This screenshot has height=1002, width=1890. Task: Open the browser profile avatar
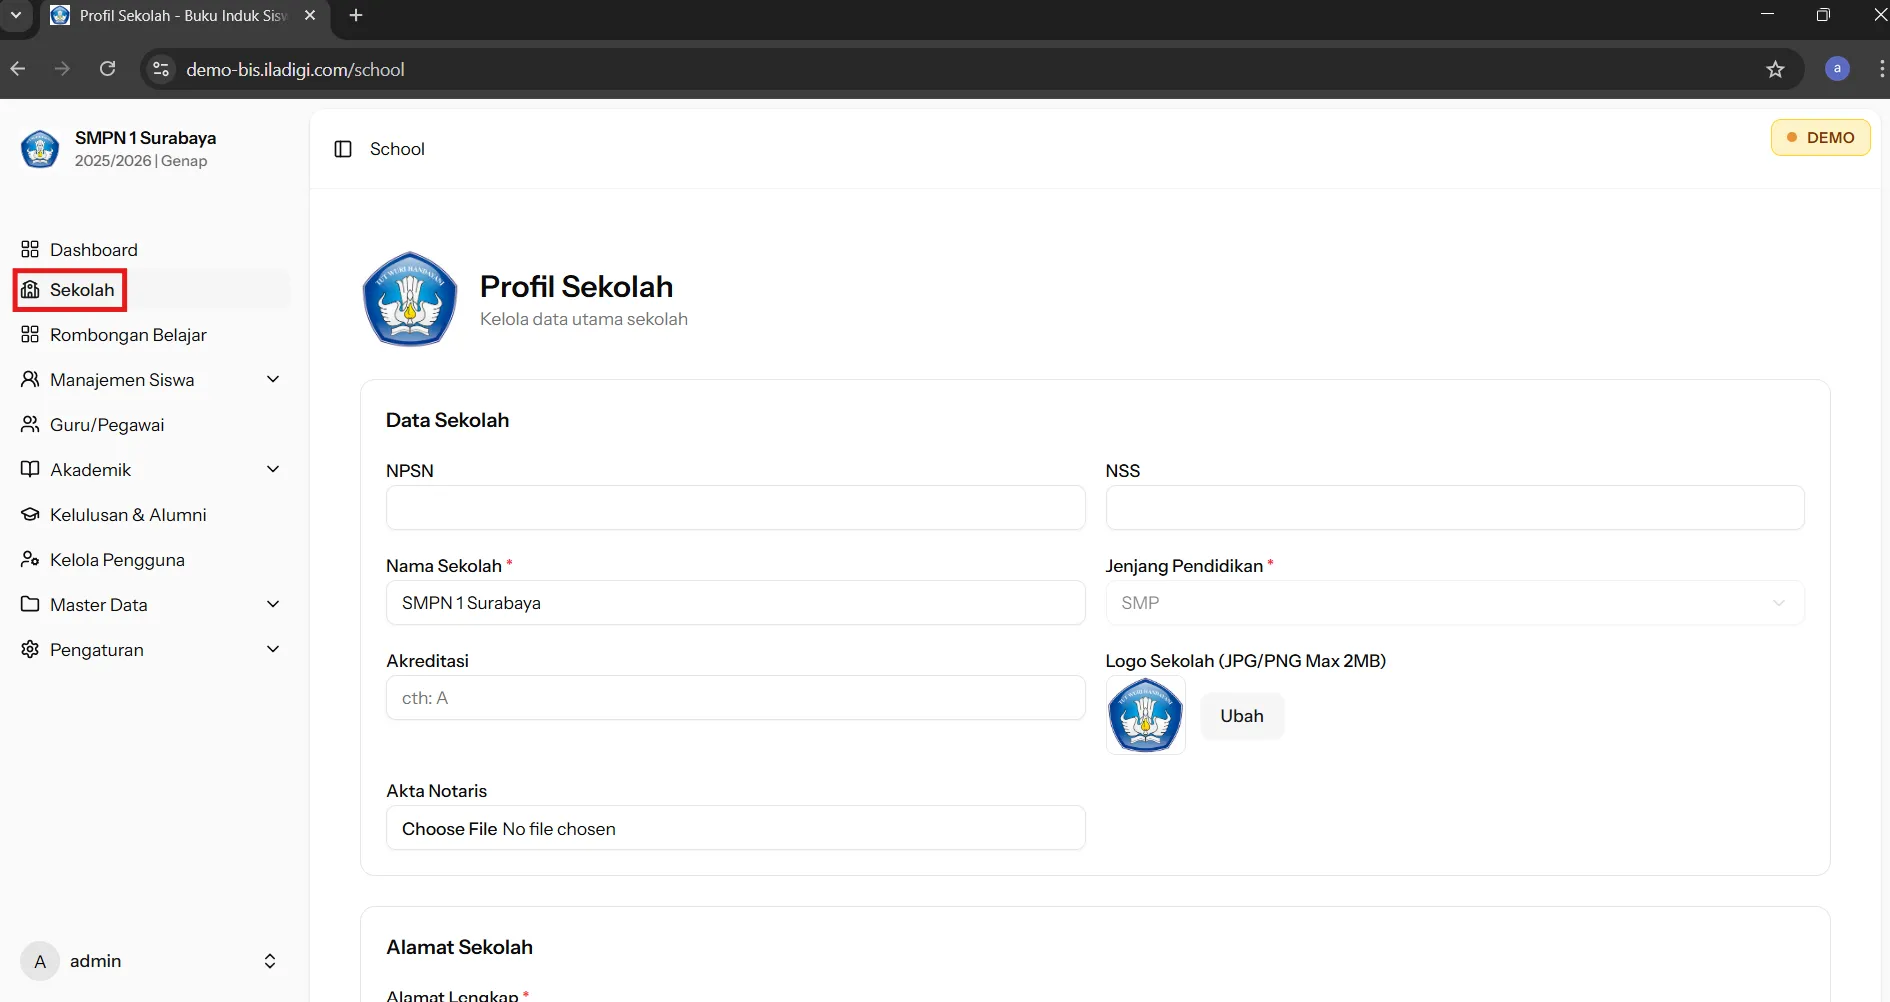(x=1837, y=69)
